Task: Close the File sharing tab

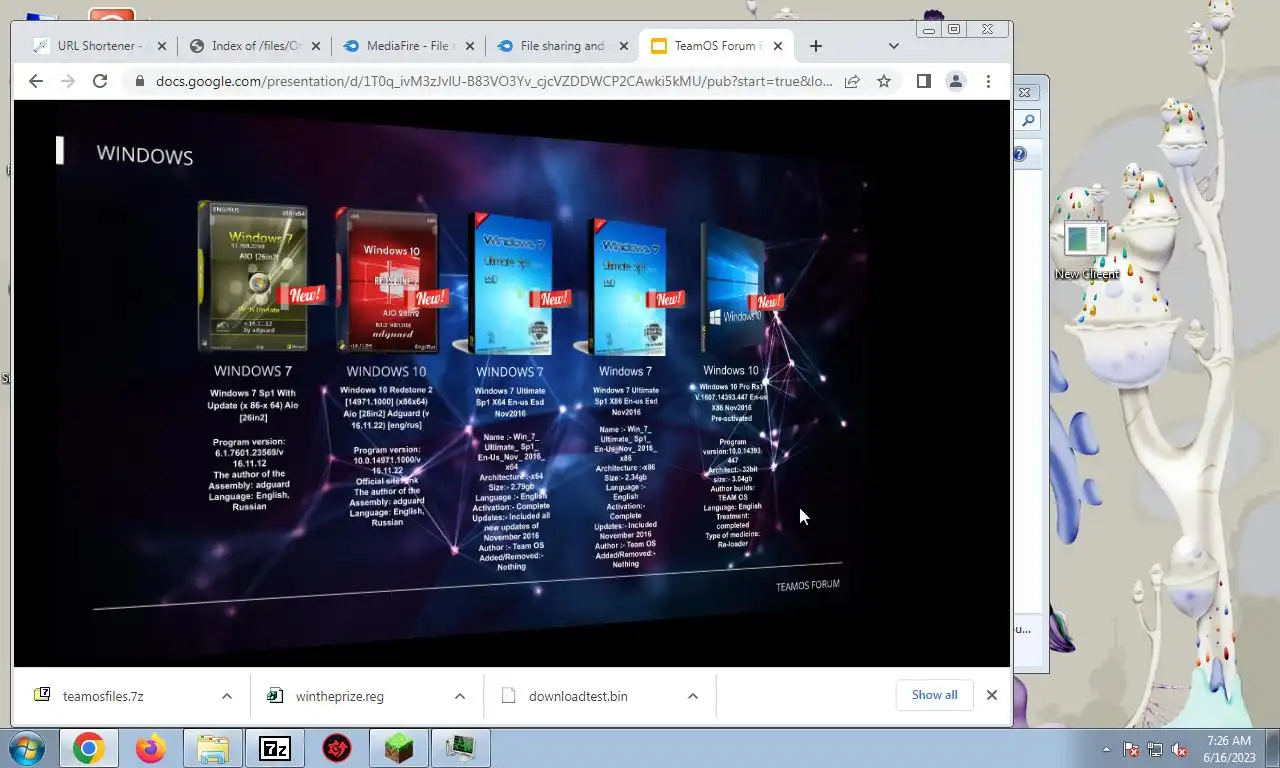Action: pyautogui.click(x=623, y=46)
